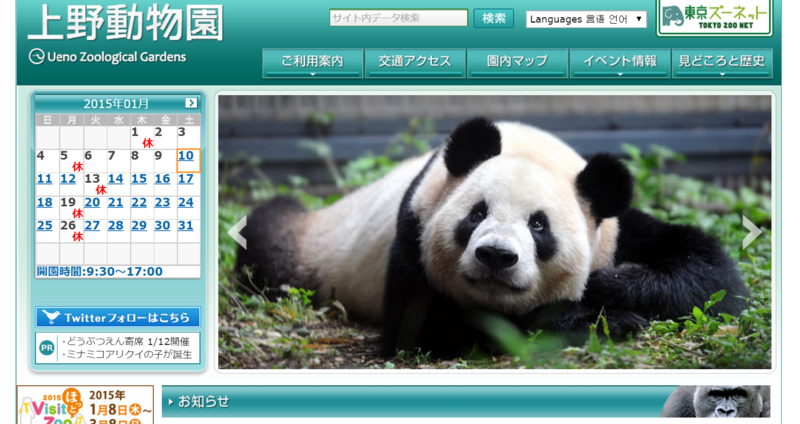Open ご利用案内 menu
Screen dimensions: 800x424
click(x=313, y=63)
